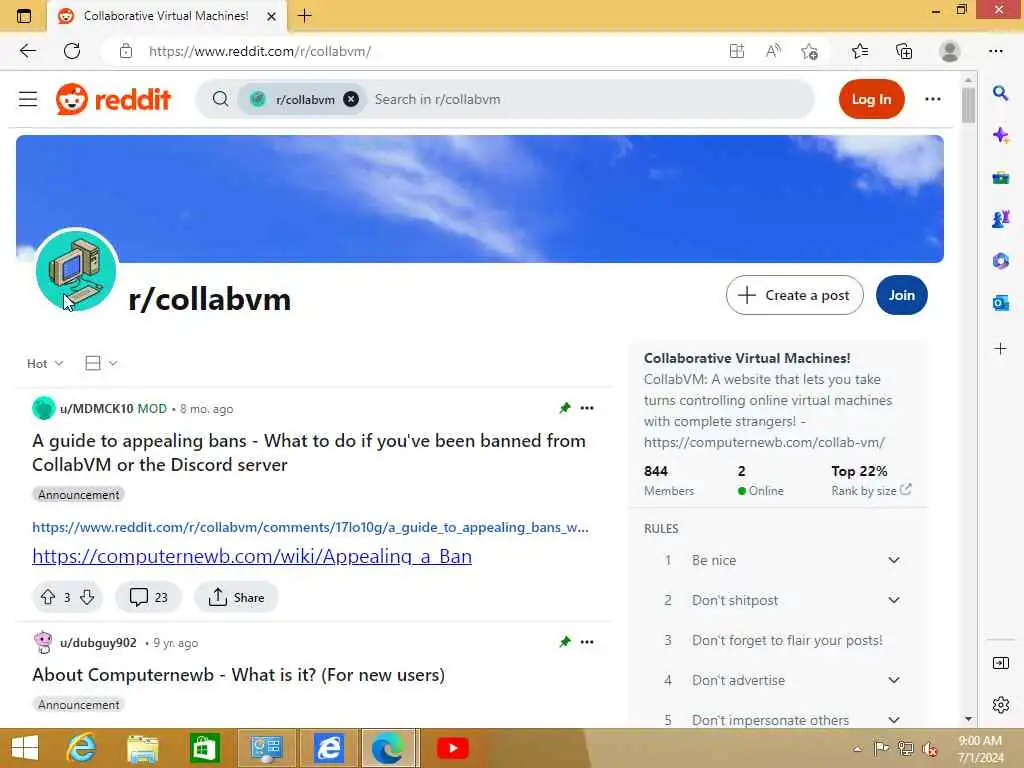Open sidebar settings gear icon
The image size is (1024, 768).
(x=1000, y=705)
